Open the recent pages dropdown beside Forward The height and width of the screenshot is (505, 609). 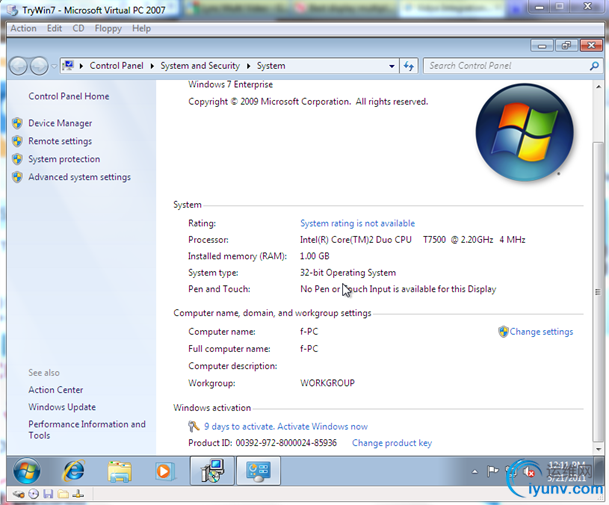click(54, 66)
